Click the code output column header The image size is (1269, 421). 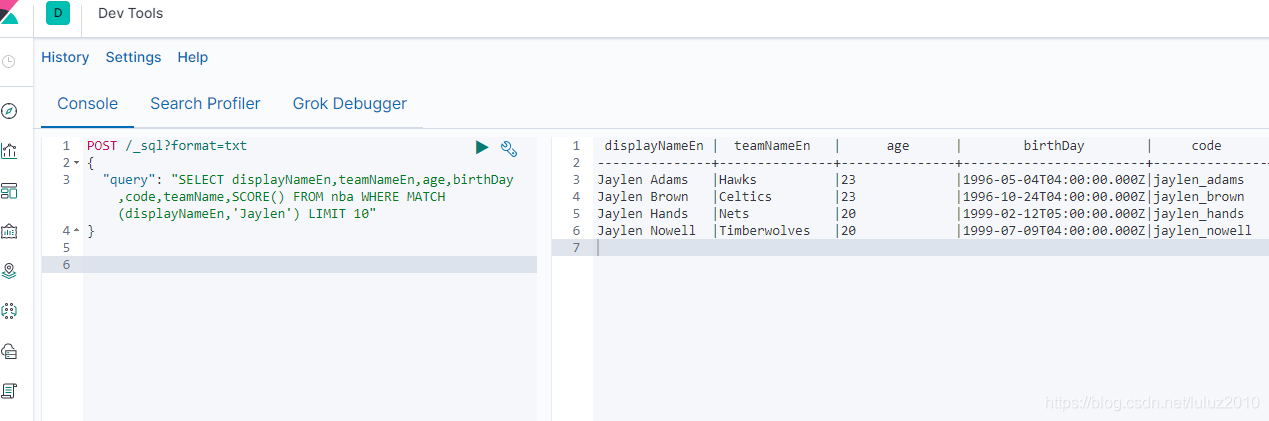[x=1206, y=146]
